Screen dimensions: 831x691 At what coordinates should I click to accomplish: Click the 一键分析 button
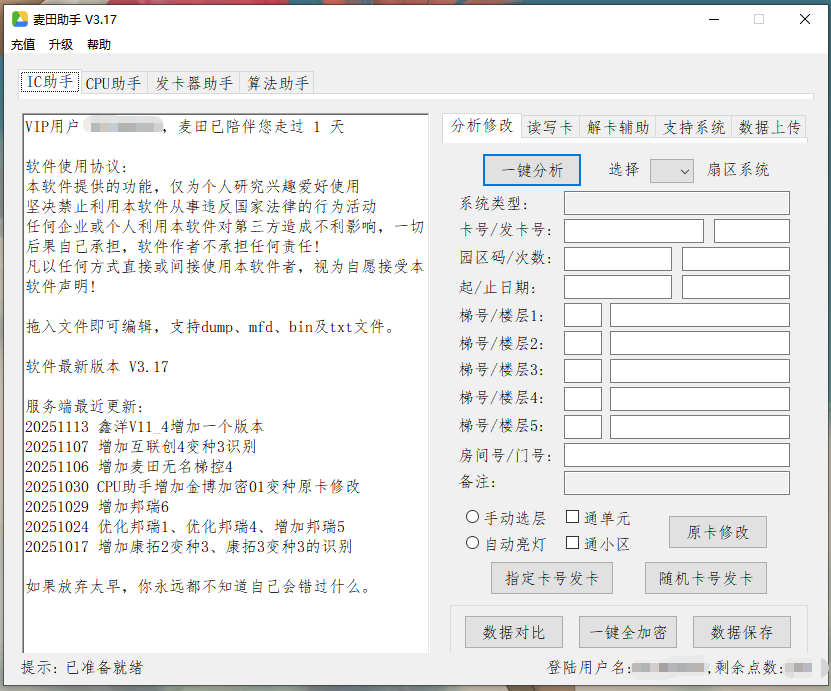tap(531, 170)
